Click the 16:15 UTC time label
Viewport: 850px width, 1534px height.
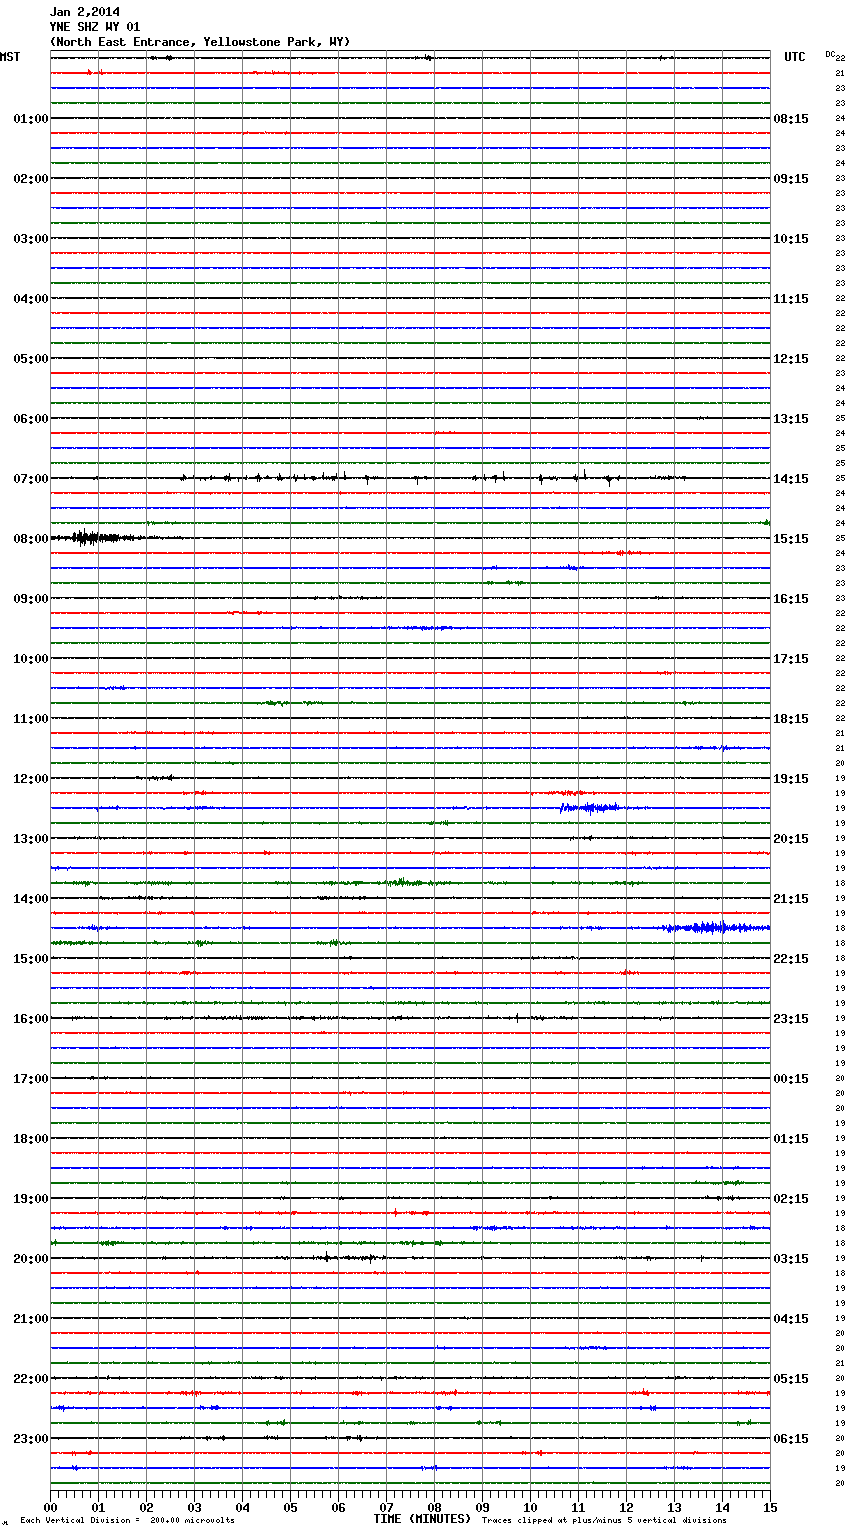(791, 599)
